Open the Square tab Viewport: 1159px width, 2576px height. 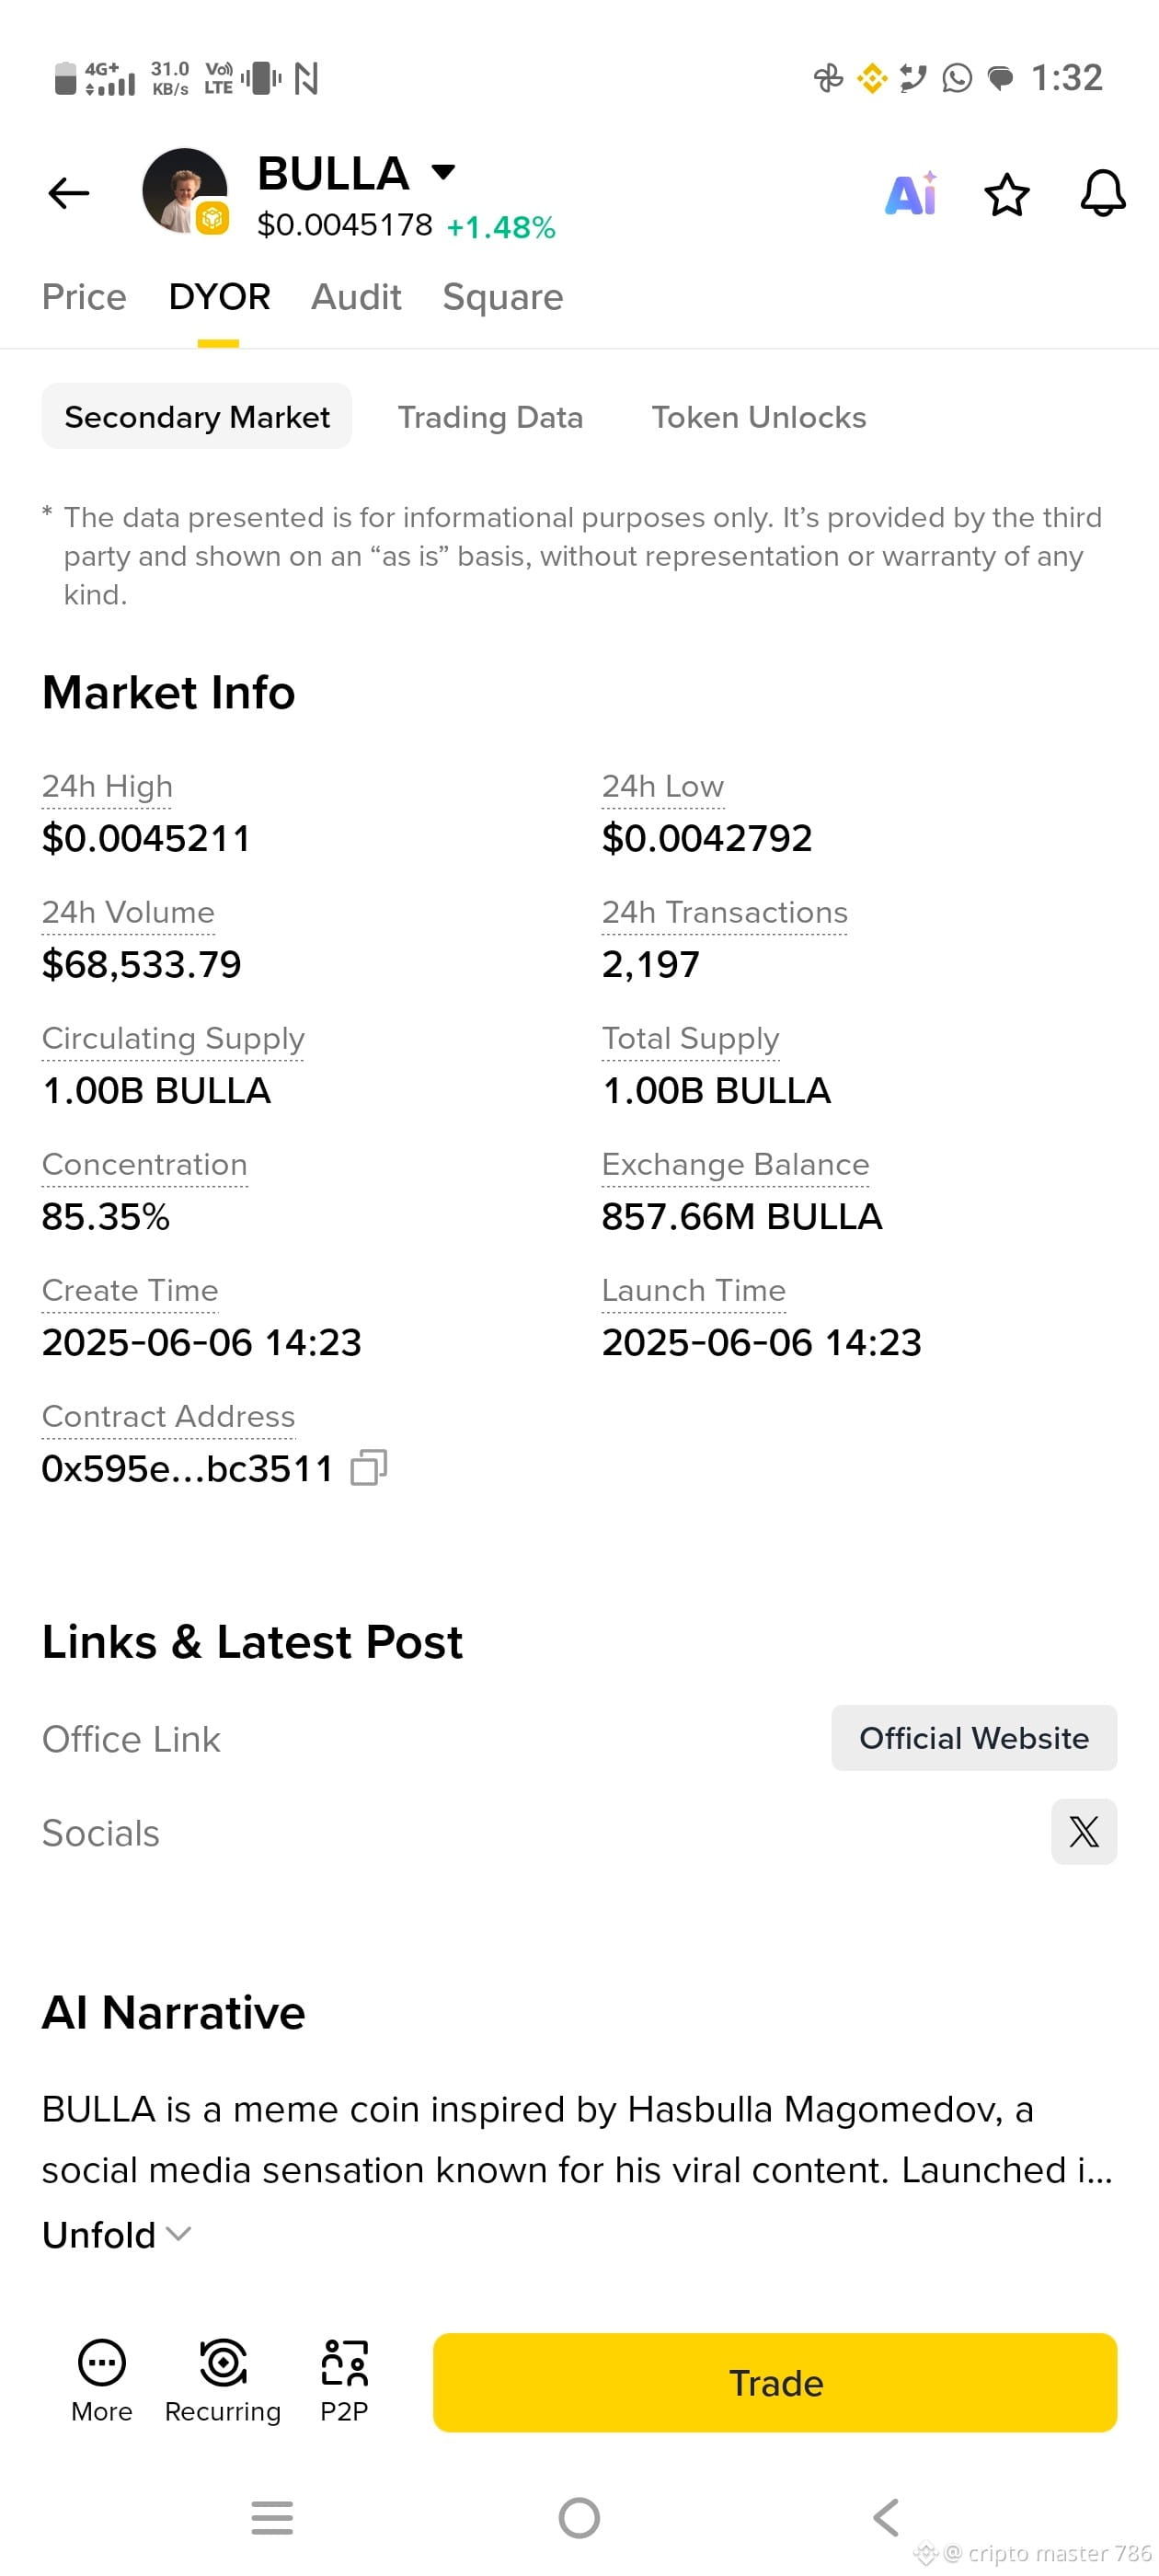tap(503, 297)
